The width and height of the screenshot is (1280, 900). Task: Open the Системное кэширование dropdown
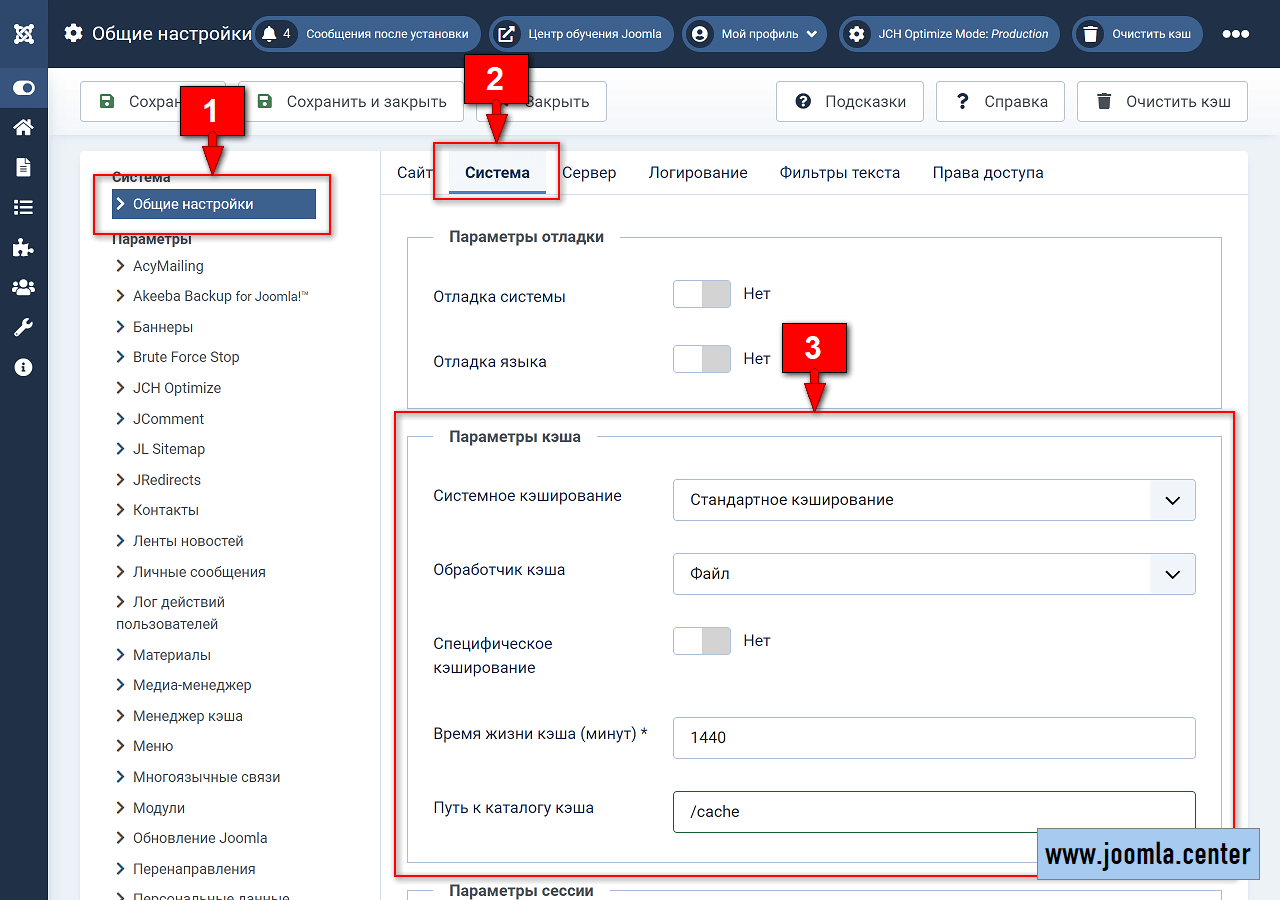tap(934, 500)
